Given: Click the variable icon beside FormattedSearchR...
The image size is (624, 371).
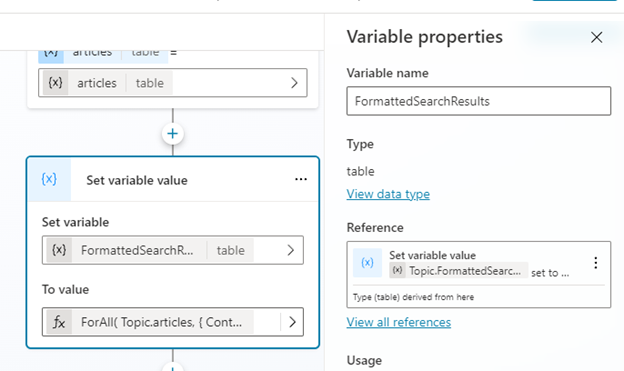Looking at the screenshot, I should [x=59, y=250].
